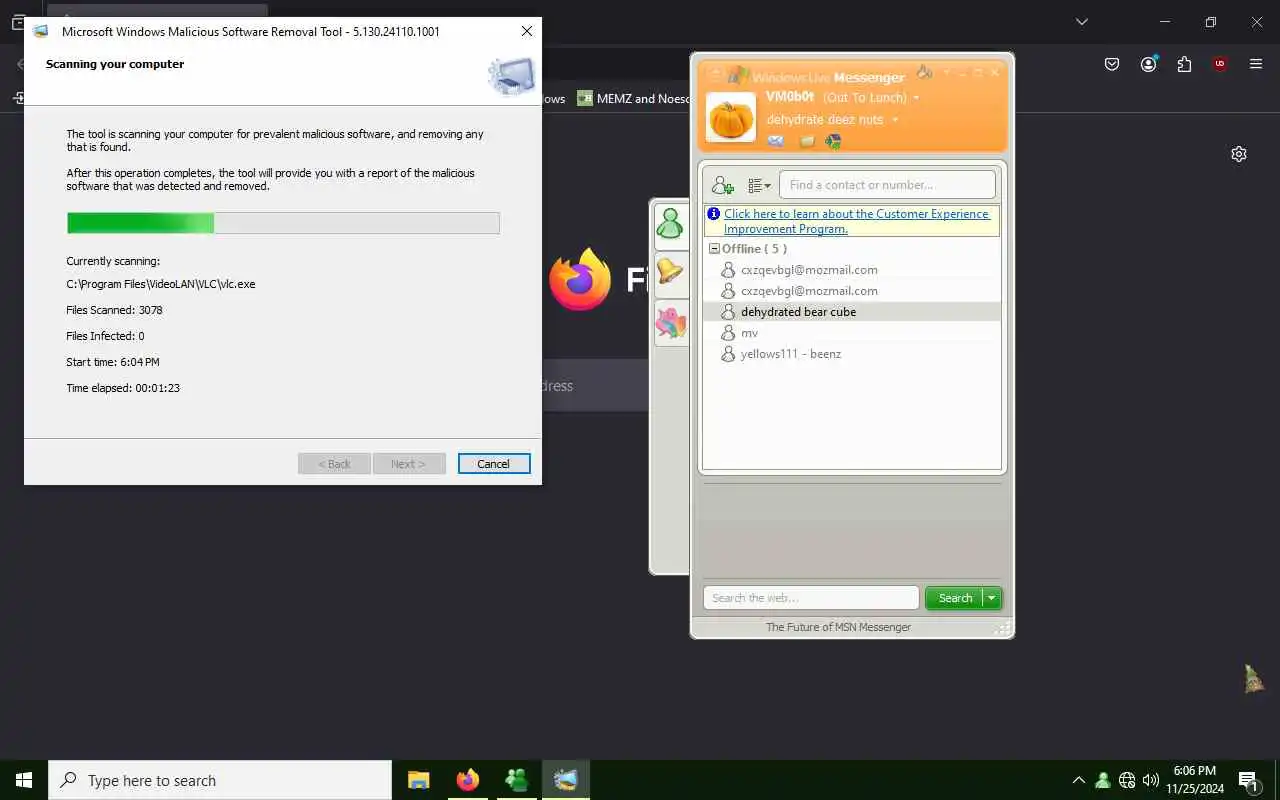Open the Firefox hamburger application menu
The height and width of the screenshot is (800, 1280).
tap(1256, 64)
